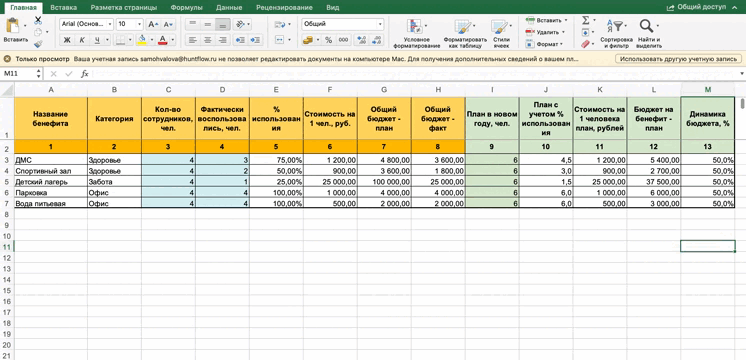Increase font size with the A-up icon
Viewport: 746px width, 360px height.
(x=153, y=24)
